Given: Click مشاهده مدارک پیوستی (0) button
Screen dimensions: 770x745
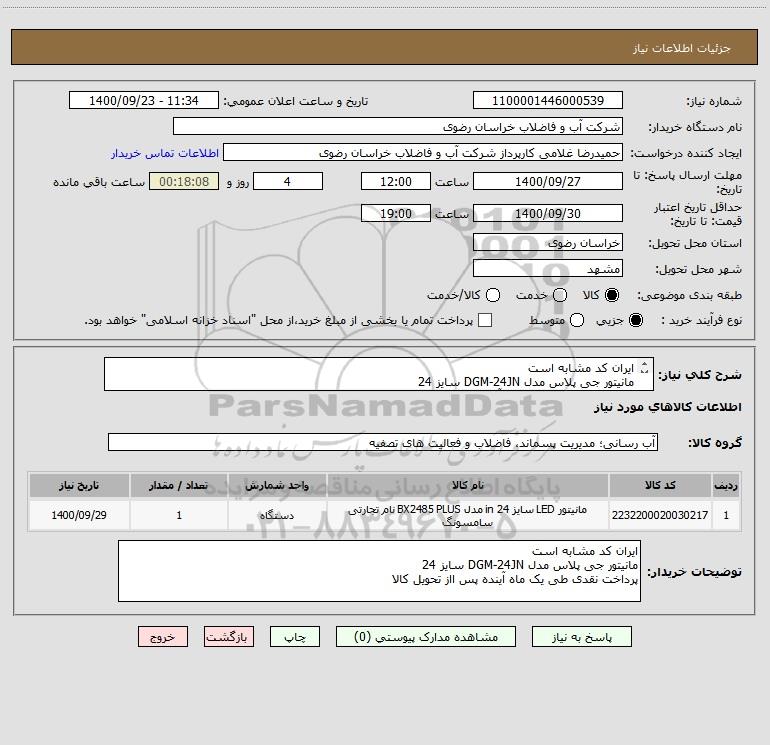Looking at the screenshot, I should click(x=426, y=637).
